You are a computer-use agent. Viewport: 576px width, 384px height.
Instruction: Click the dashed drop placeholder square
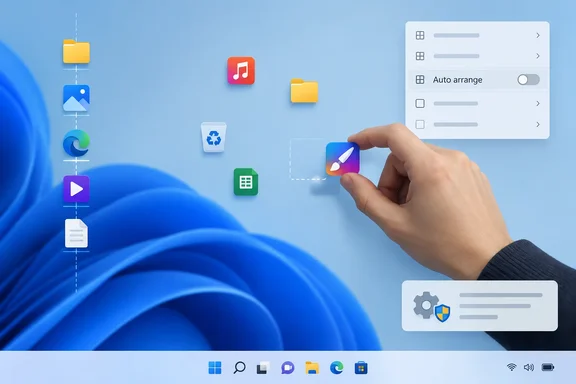[x=308, y=159]
